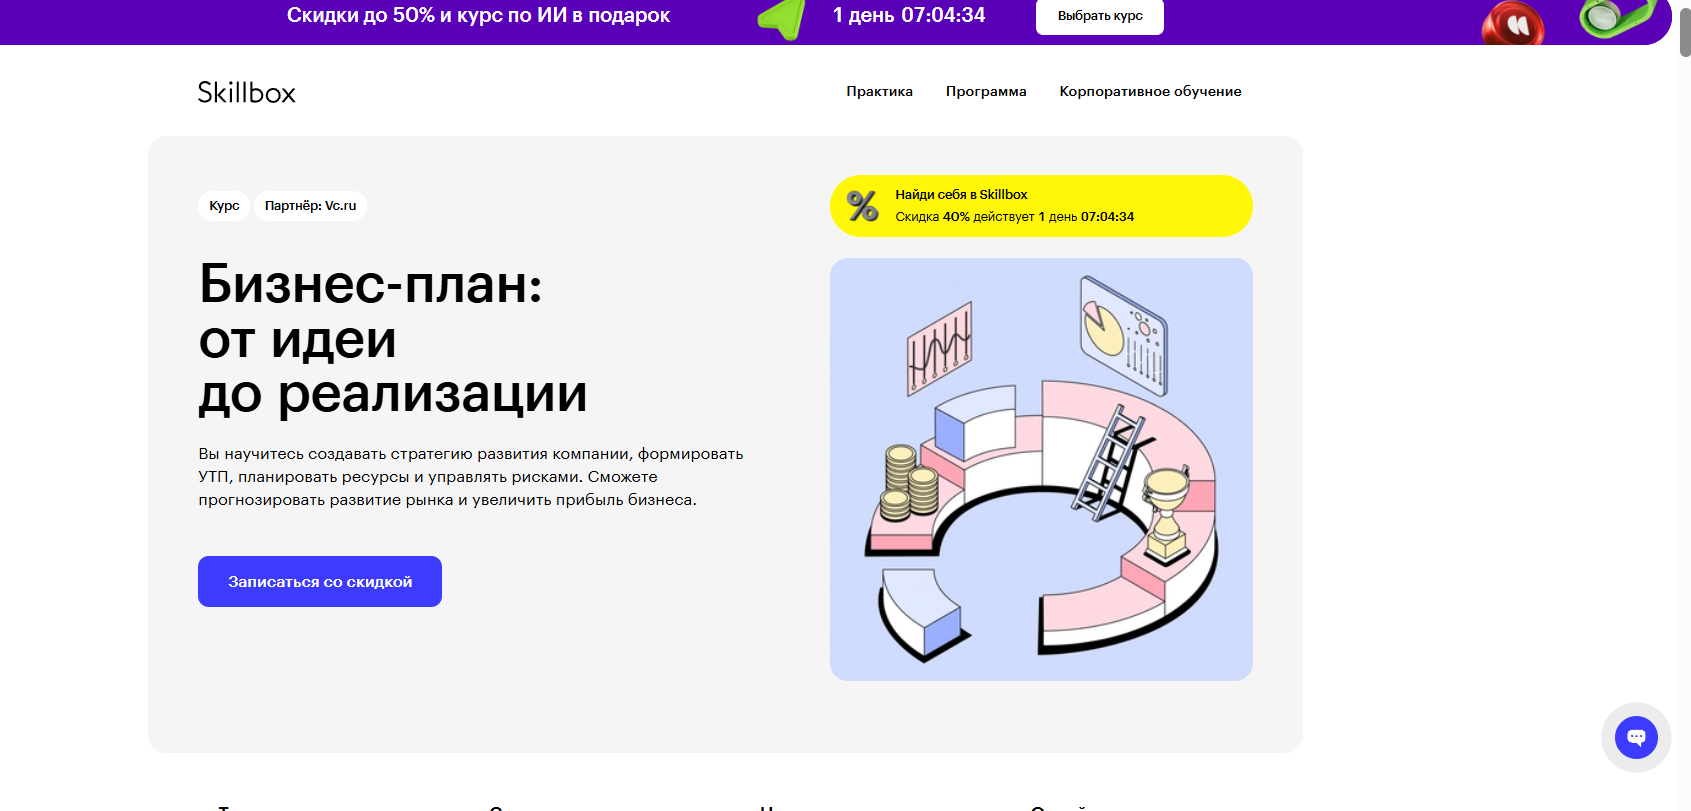Click the red quote bubble decoration
The image size is (1691, 811).
coord(1513,24)
